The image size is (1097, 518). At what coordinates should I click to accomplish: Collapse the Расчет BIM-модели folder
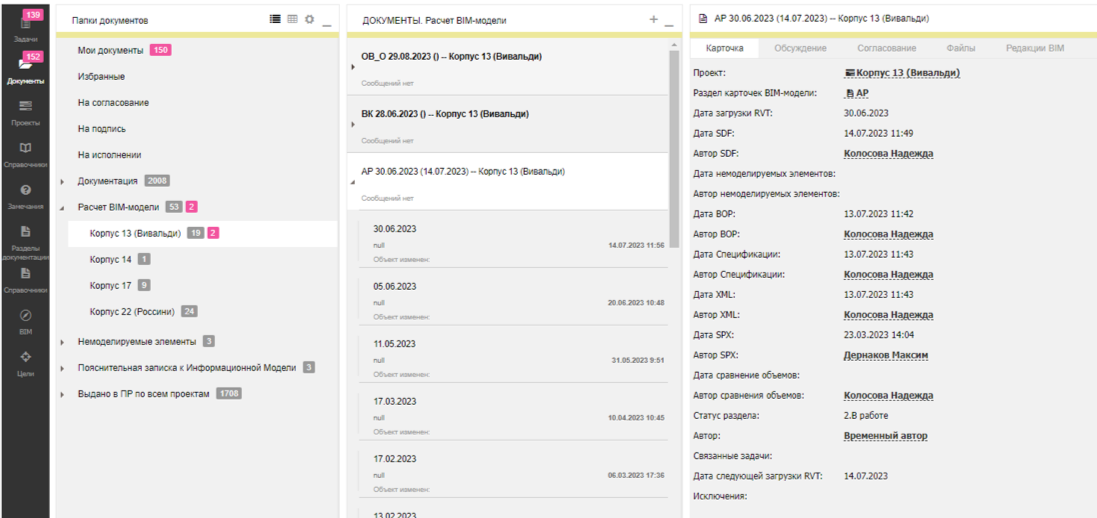click(x=62, y=208)
